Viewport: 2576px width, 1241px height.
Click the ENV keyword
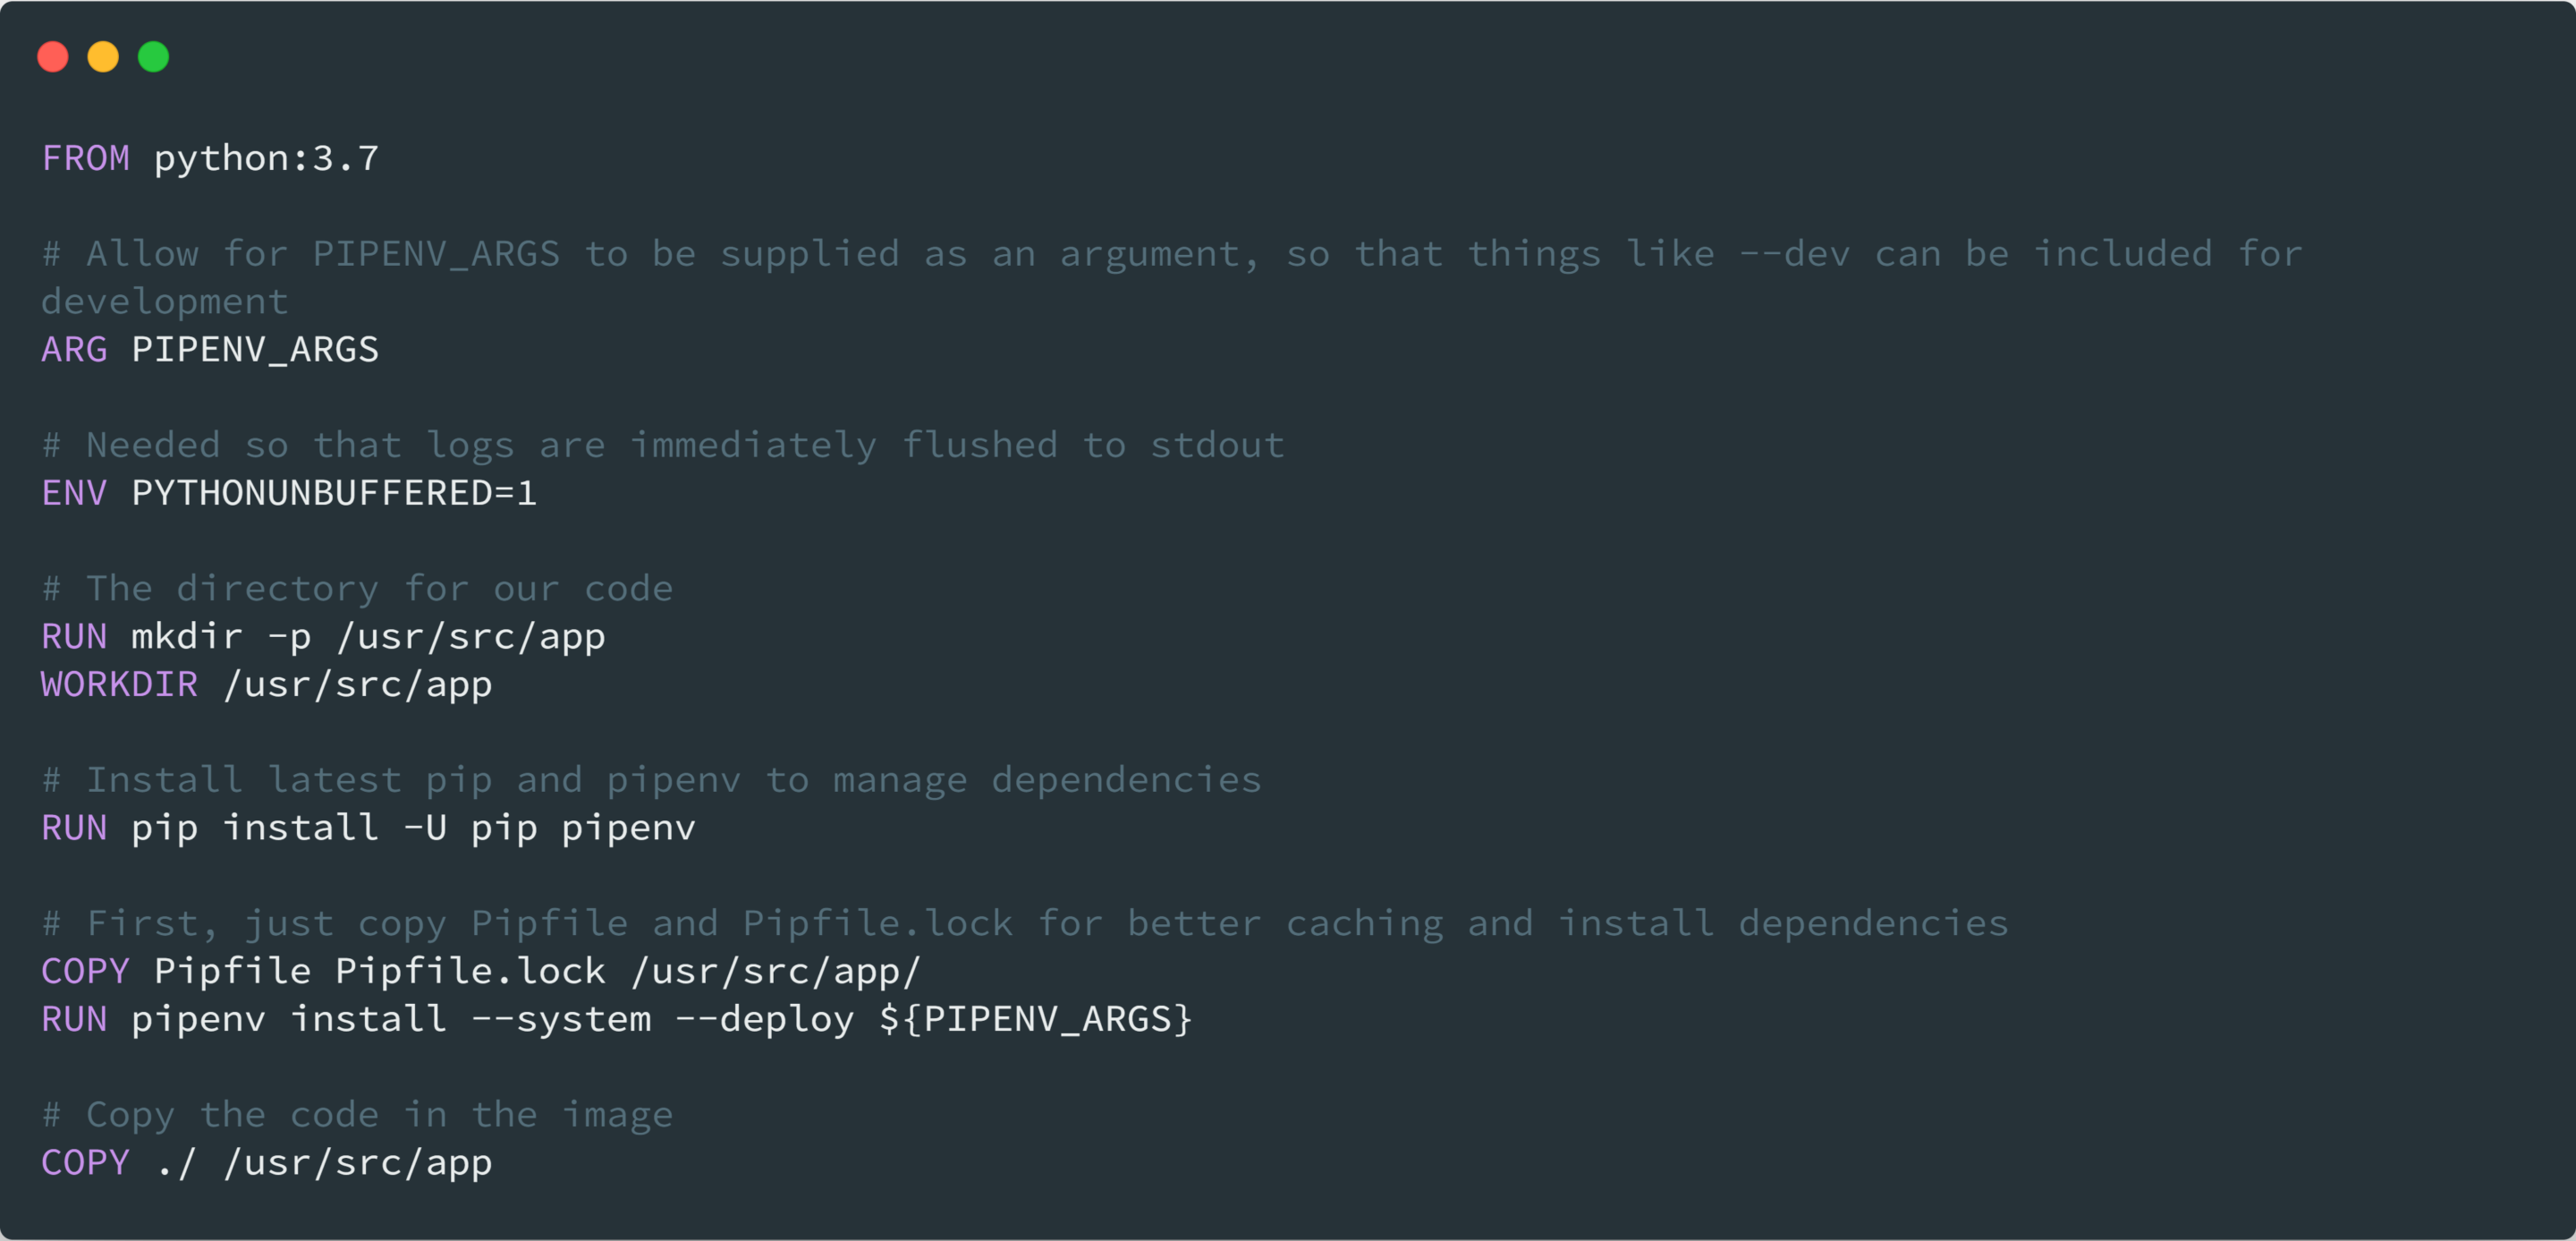pyautogui.click(x=74, y=493)
